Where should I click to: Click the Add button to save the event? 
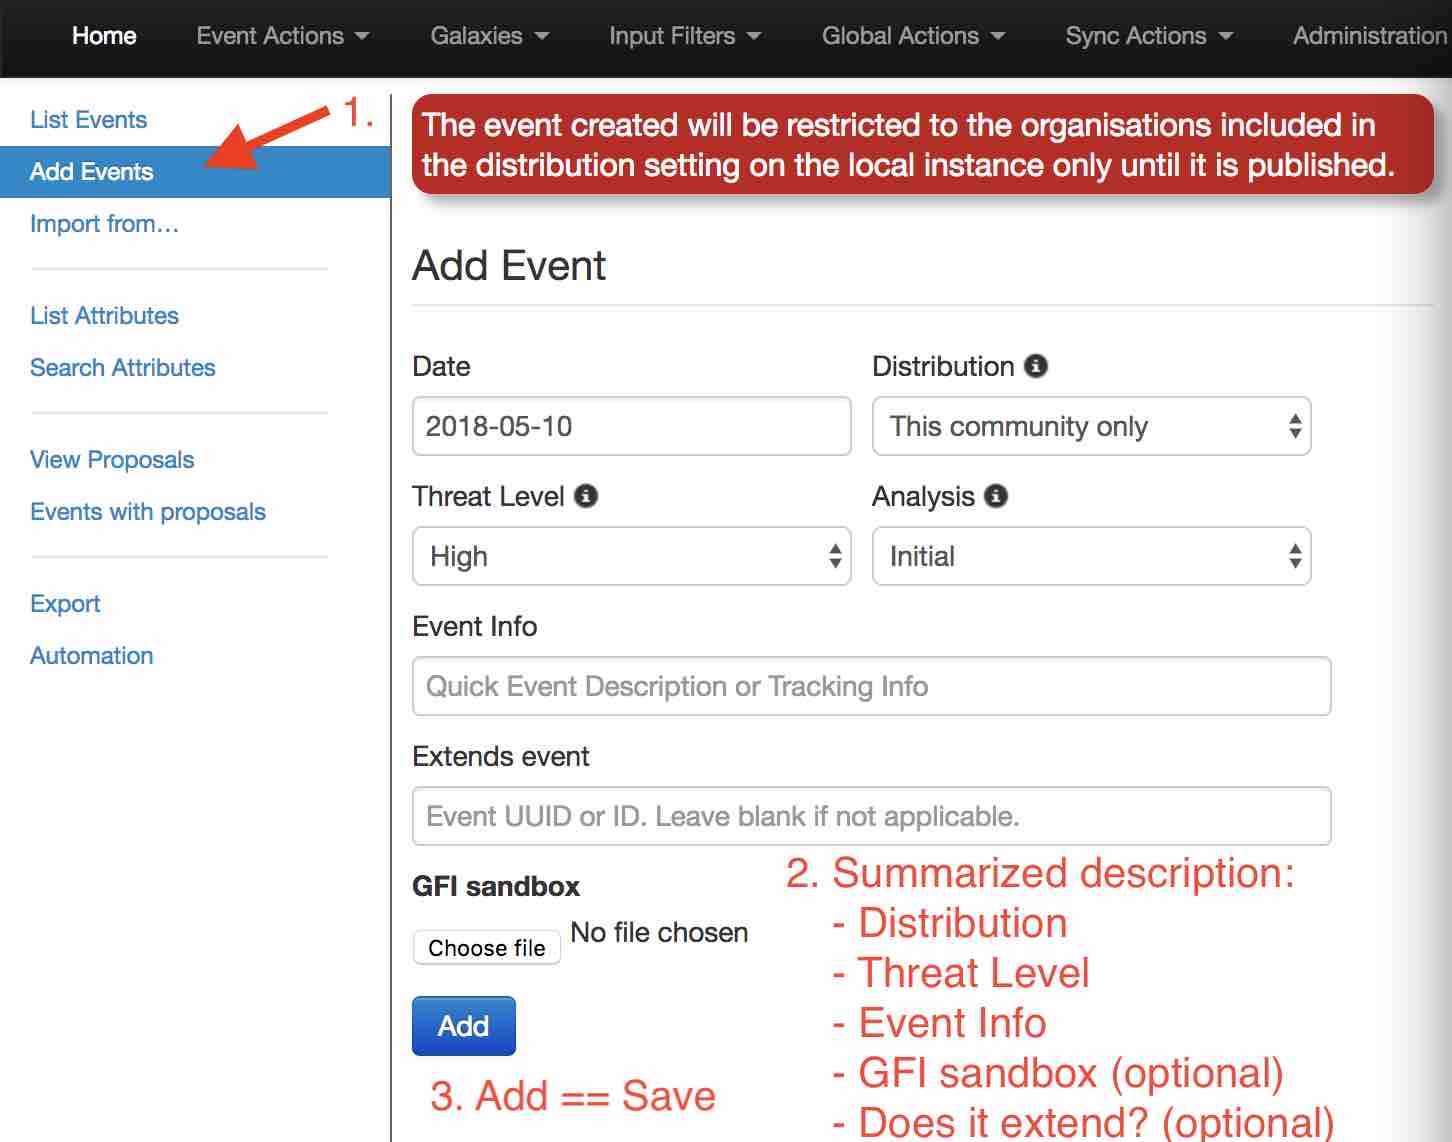463,1025
